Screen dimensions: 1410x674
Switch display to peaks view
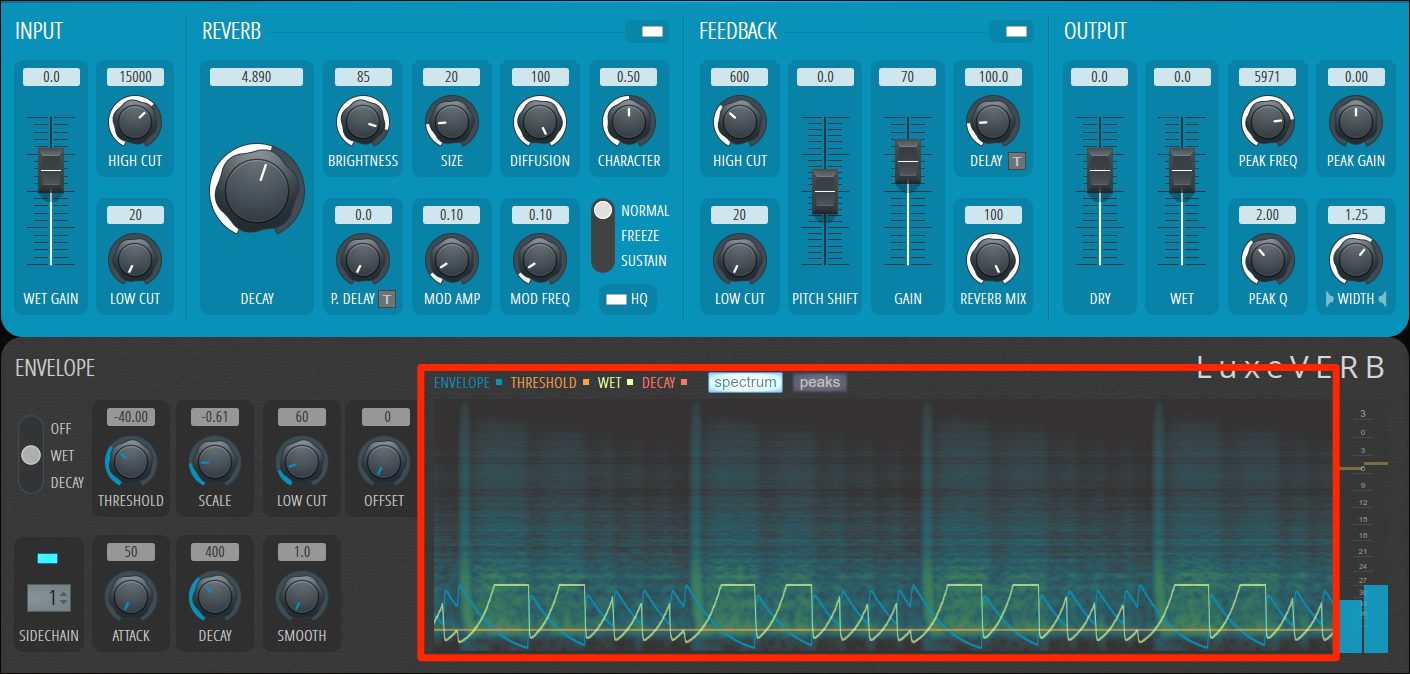tap(820, 382)
